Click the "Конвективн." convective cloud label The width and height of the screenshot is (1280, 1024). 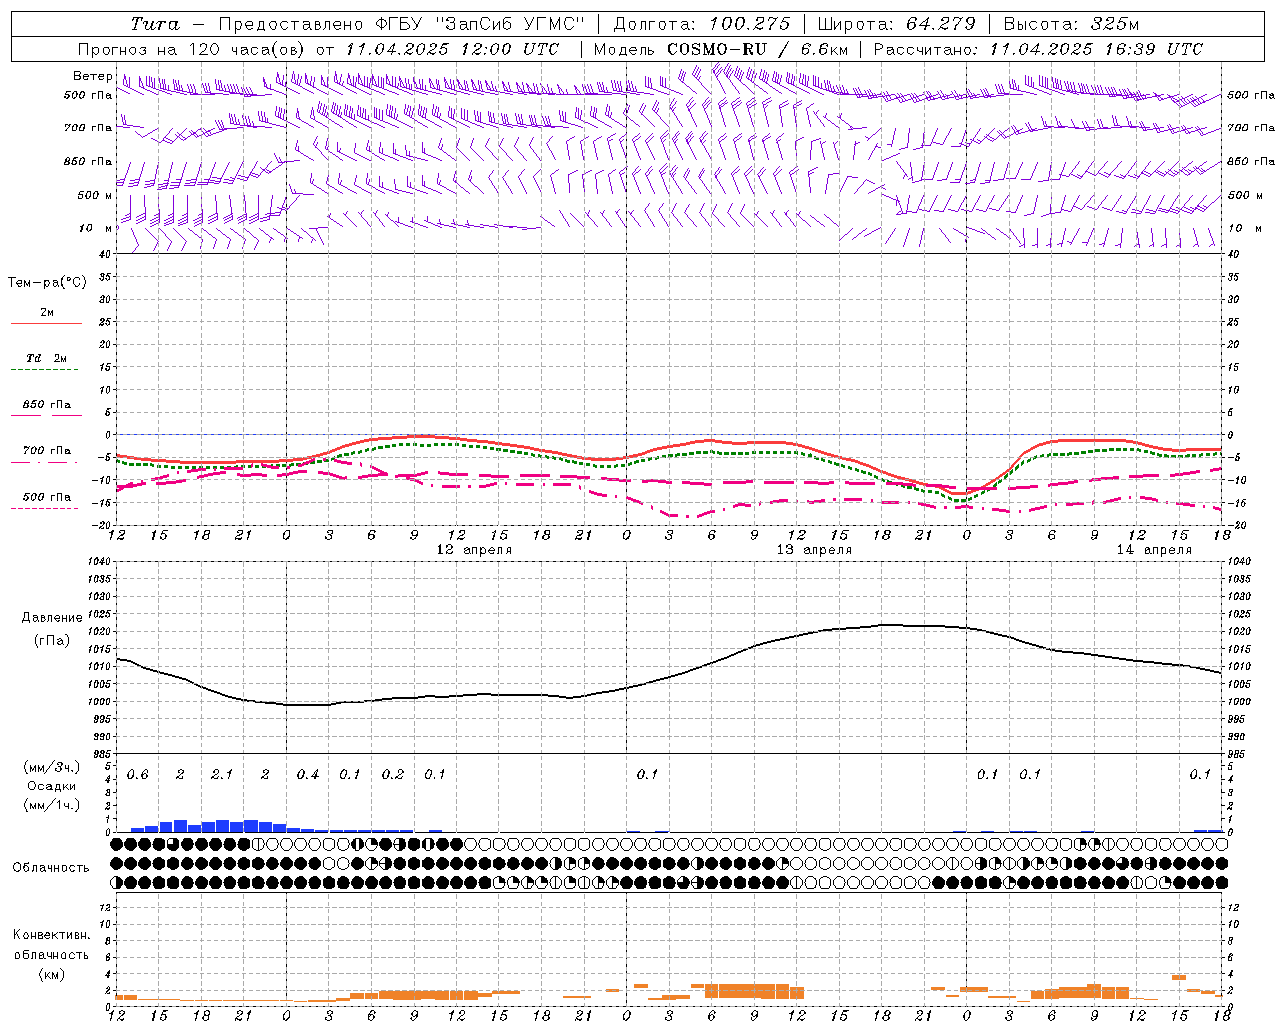pos(51,935)
